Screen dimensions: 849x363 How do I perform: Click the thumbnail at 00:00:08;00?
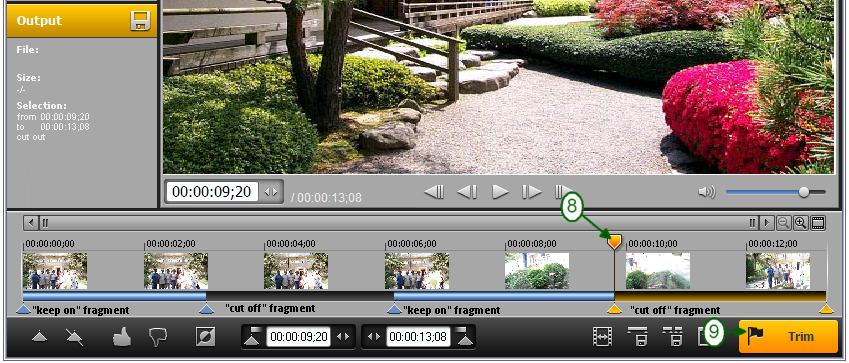click(537, 271)
